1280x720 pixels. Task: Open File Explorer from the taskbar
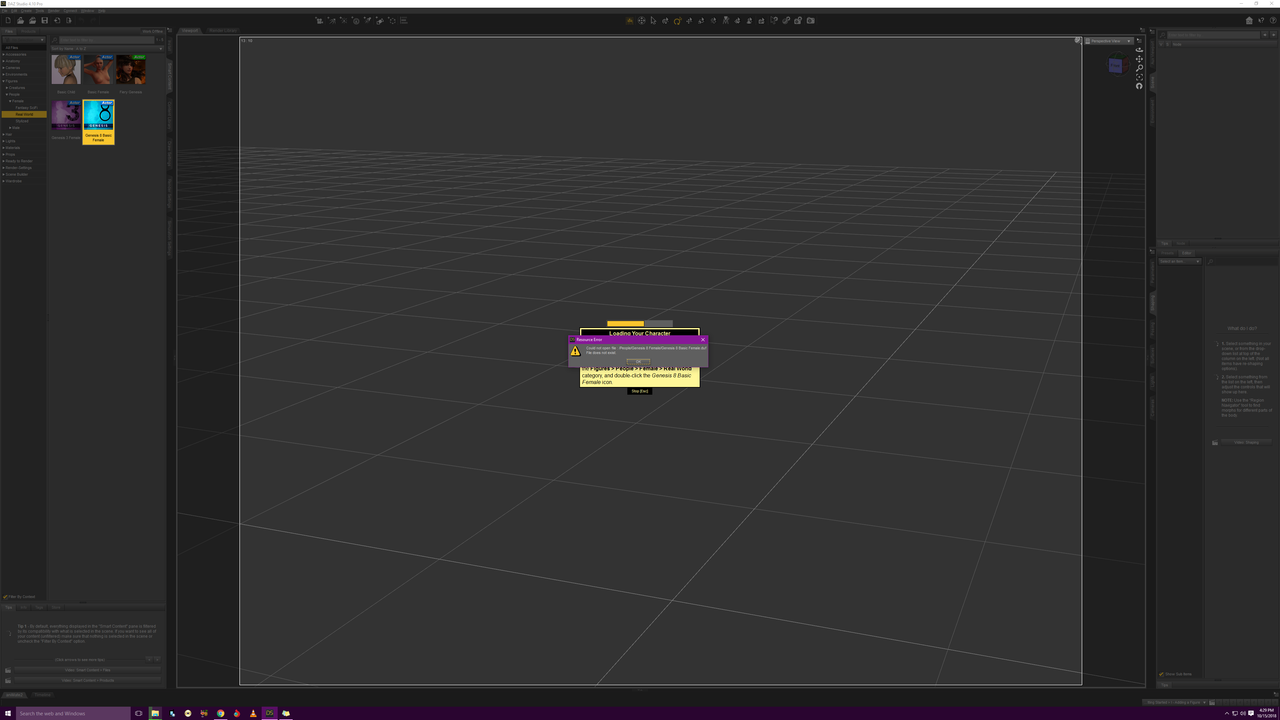155,713
